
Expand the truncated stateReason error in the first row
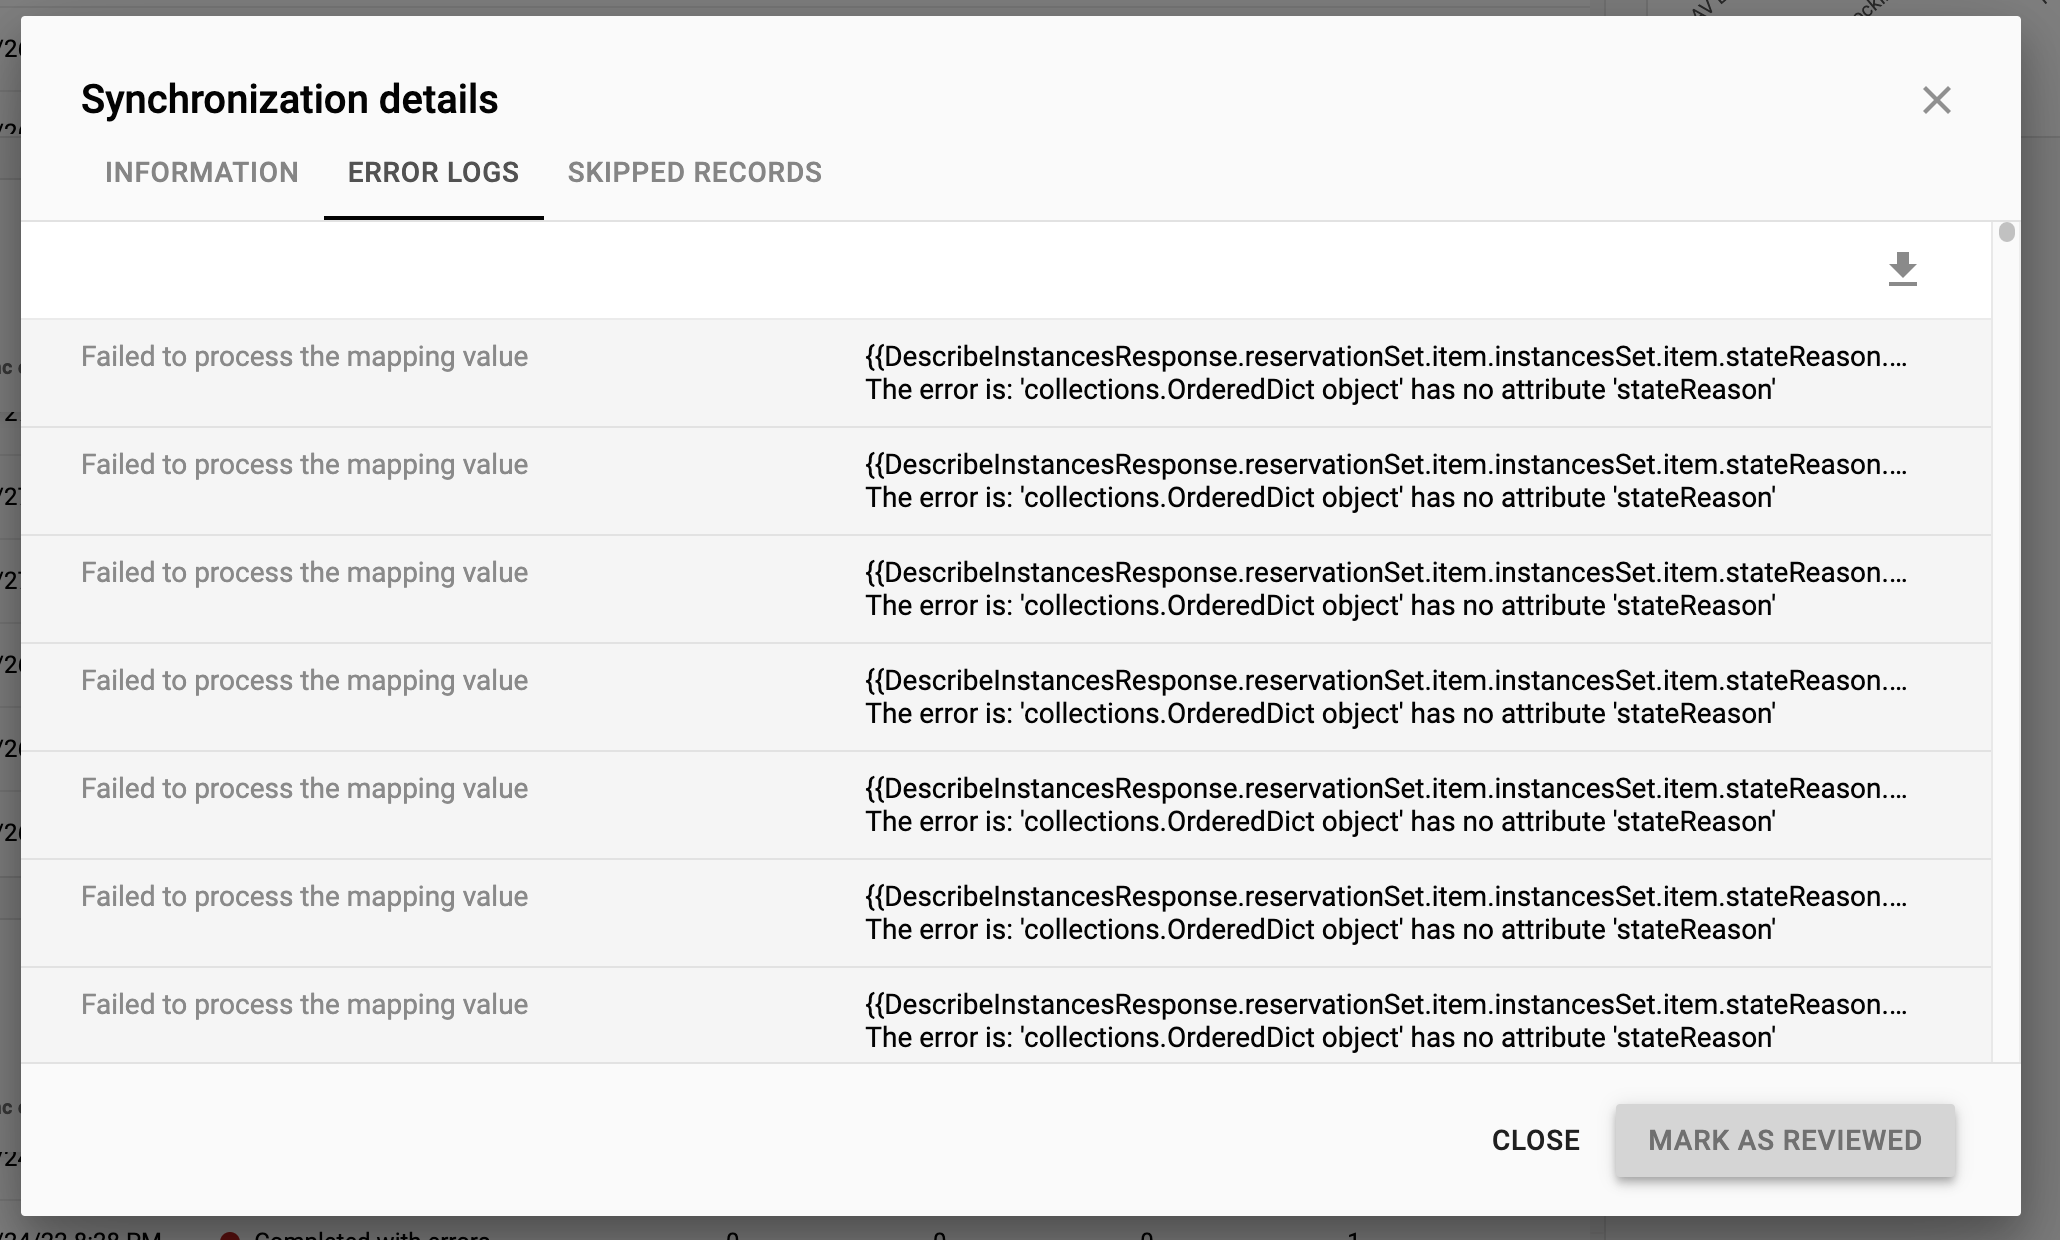point(1898,356)
